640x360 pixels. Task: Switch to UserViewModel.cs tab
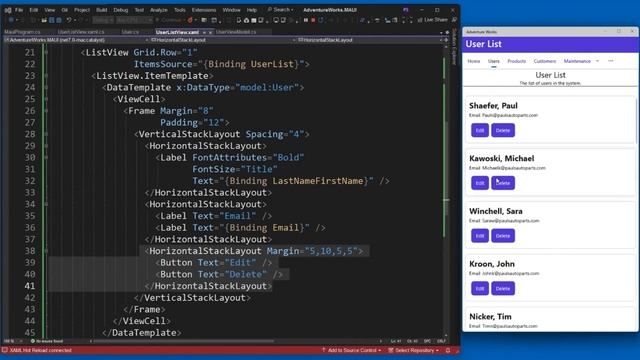pos(236,32)
